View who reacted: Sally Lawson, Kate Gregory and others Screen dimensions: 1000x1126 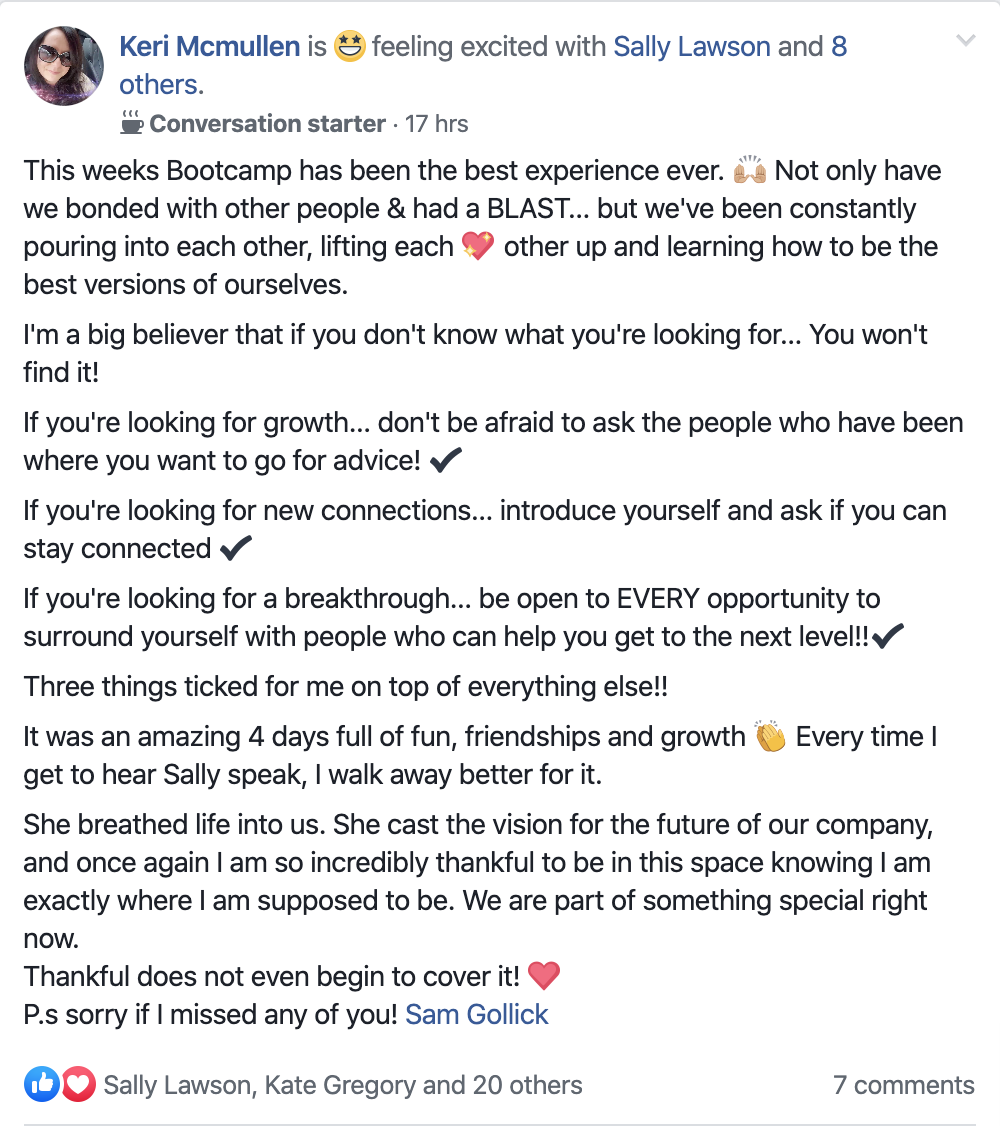(342, 1085)
